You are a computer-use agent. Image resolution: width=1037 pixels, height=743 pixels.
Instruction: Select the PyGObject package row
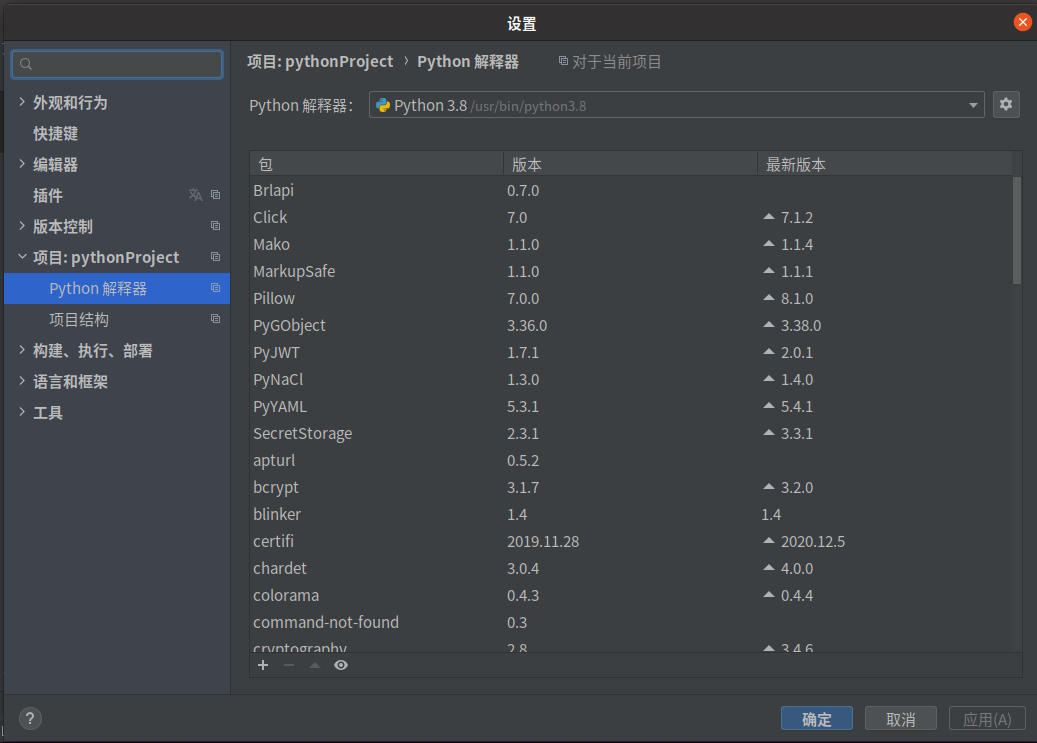click(631, 326)
